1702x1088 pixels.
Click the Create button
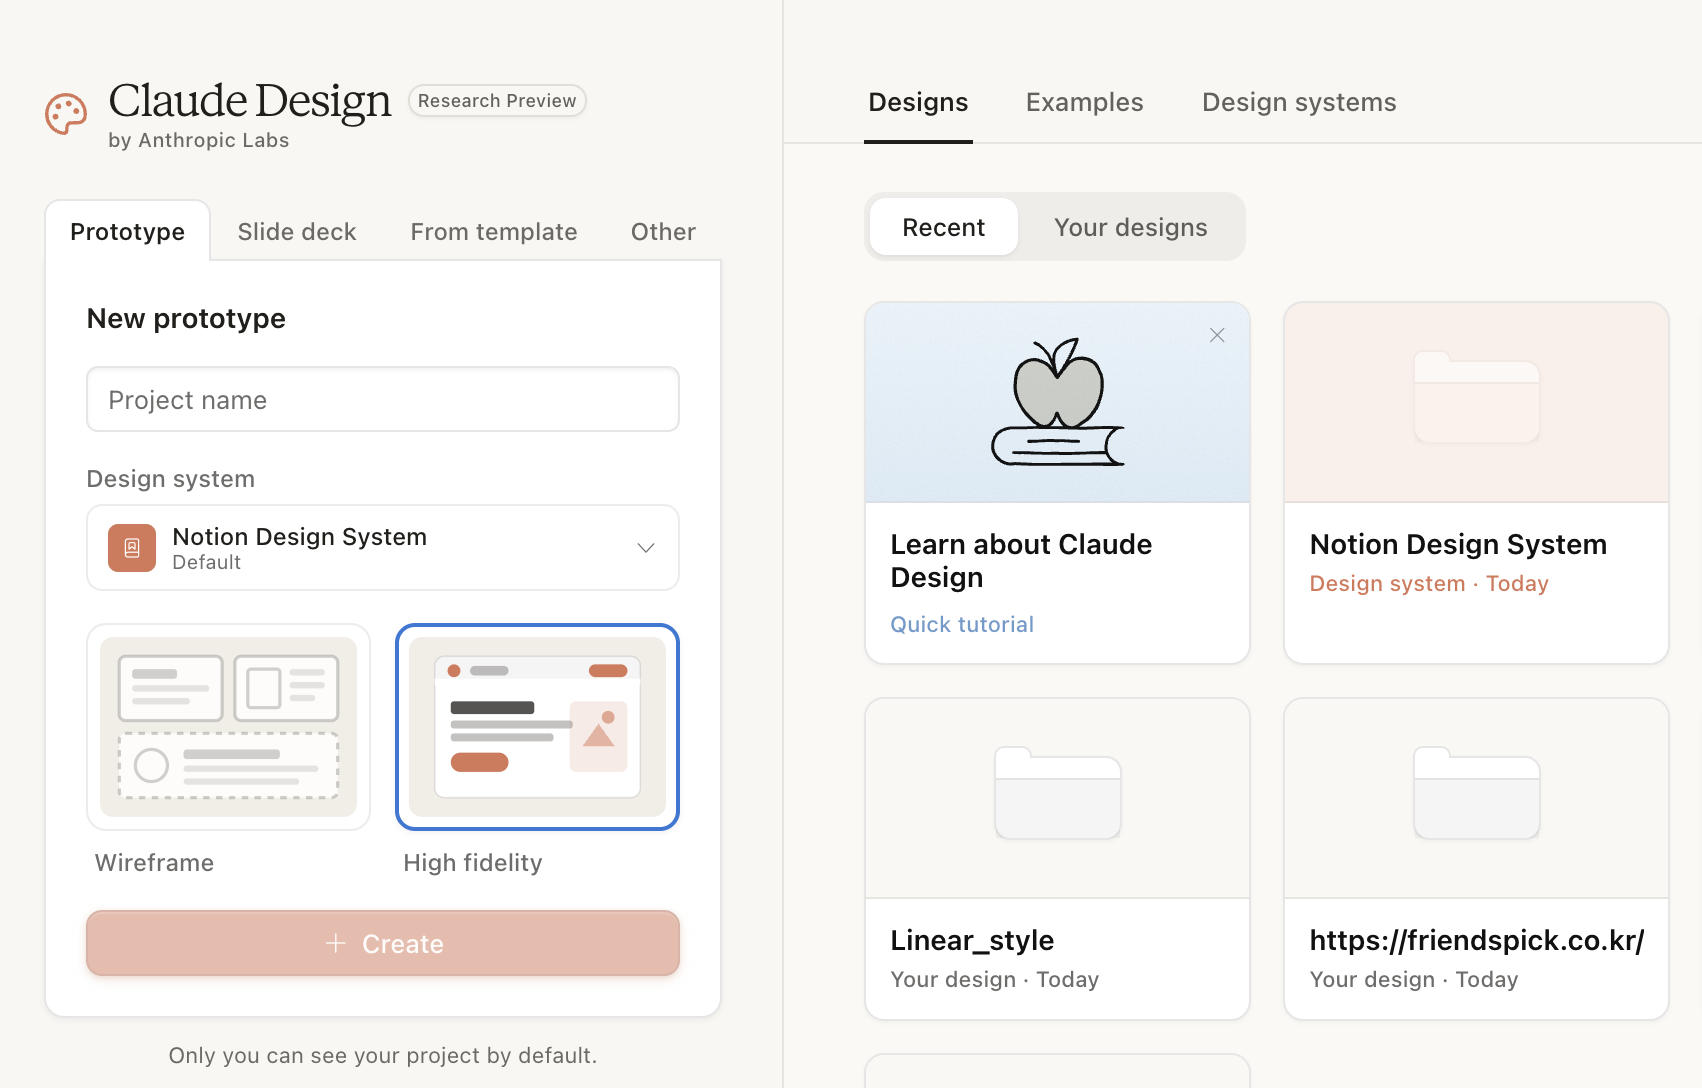383,943
